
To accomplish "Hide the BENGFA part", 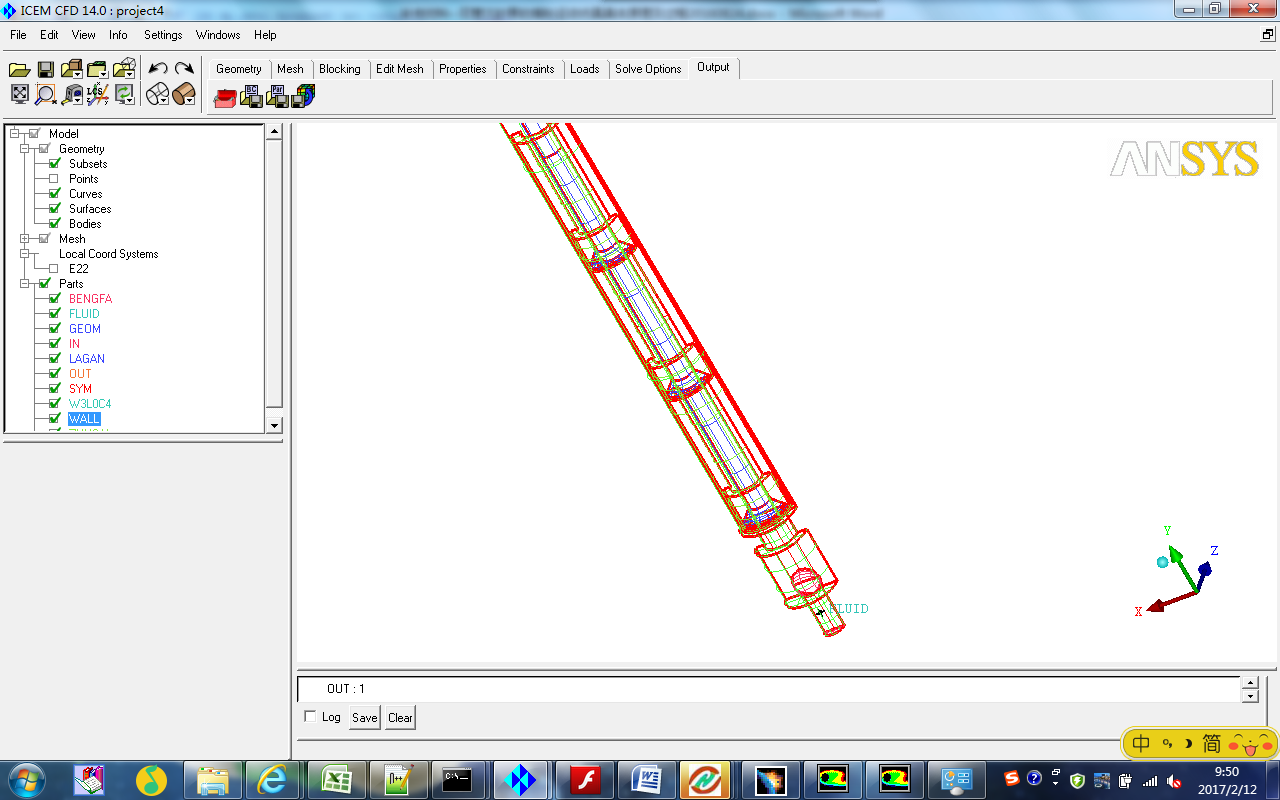I will [x=55, y=299].
